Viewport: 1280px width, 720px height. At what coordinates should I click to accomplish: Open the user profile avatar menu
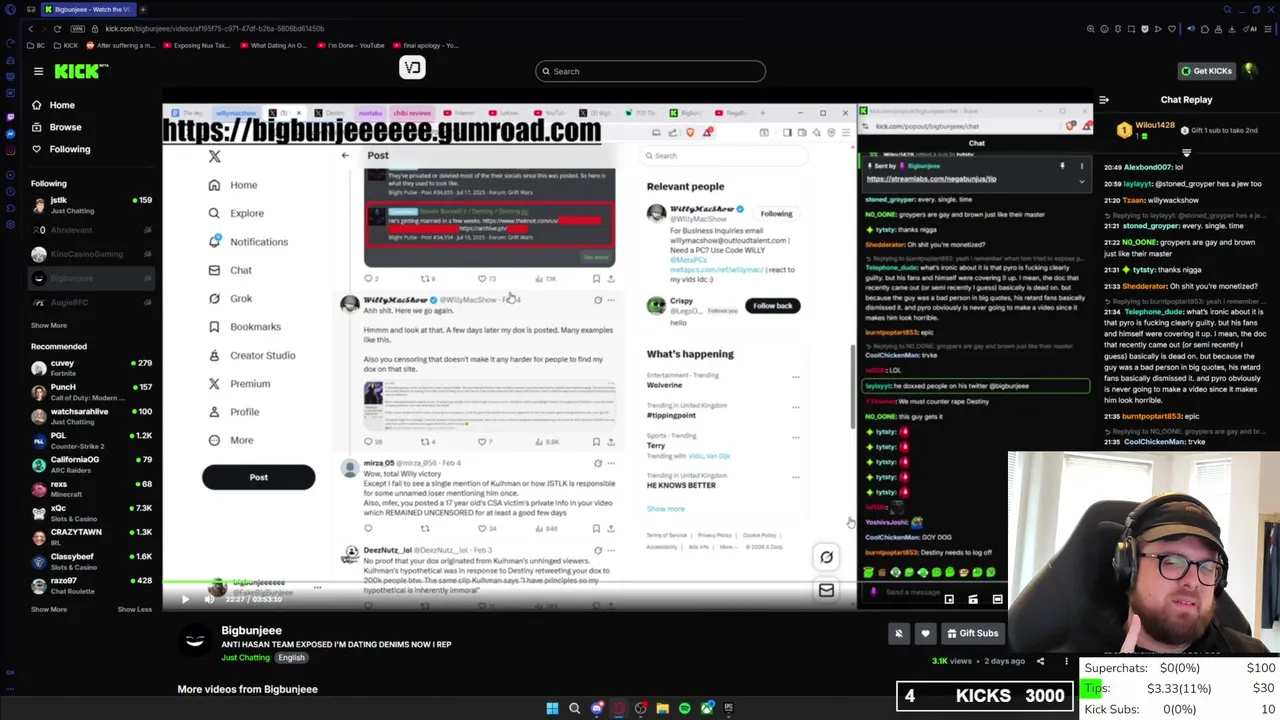(1250, 70)
